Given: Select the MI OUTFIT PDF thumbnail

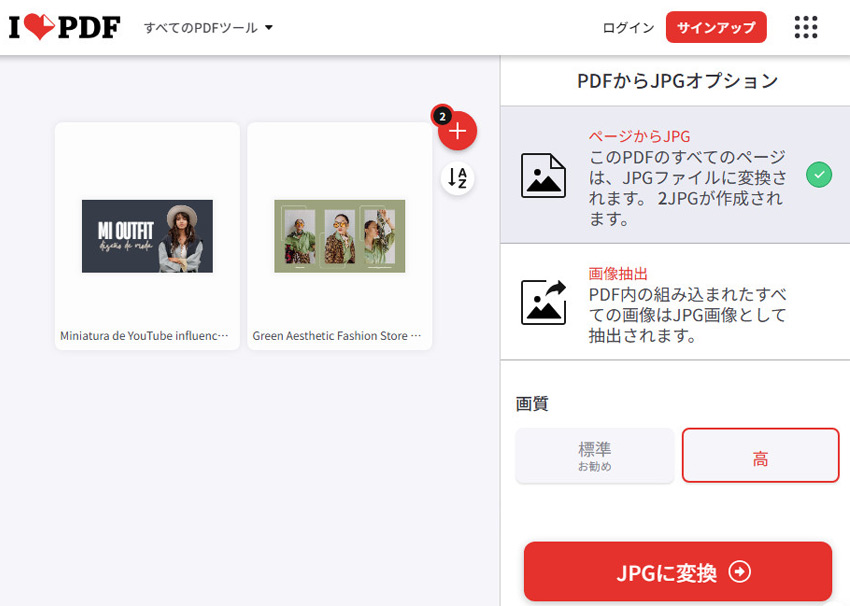Looking at the screenshot, I should click(x=147, y=236).
